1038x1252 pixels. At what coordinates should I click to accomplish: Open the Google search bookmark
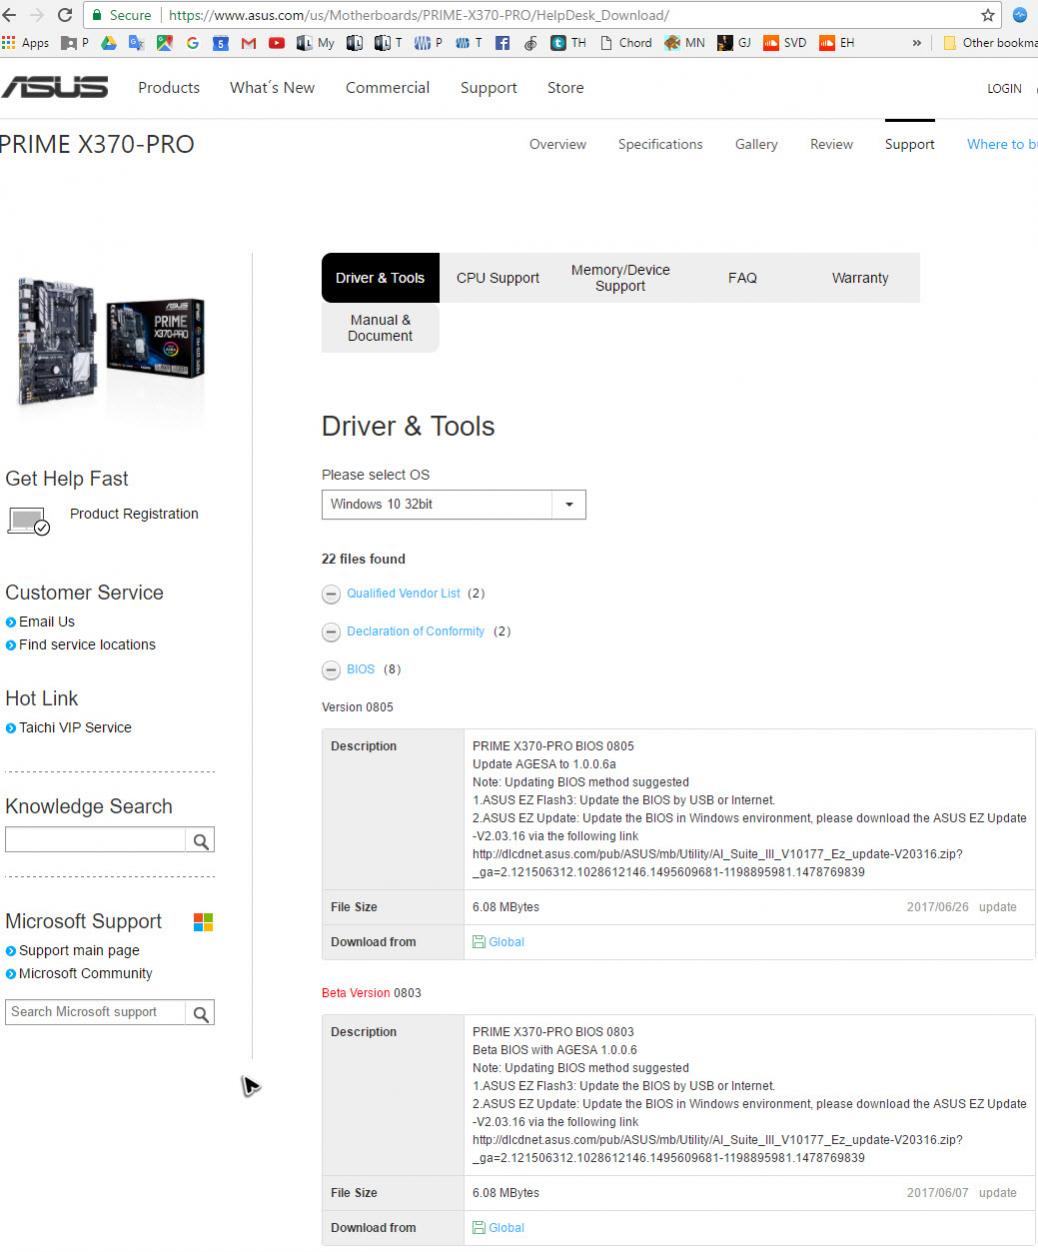[x=193, y=43]
